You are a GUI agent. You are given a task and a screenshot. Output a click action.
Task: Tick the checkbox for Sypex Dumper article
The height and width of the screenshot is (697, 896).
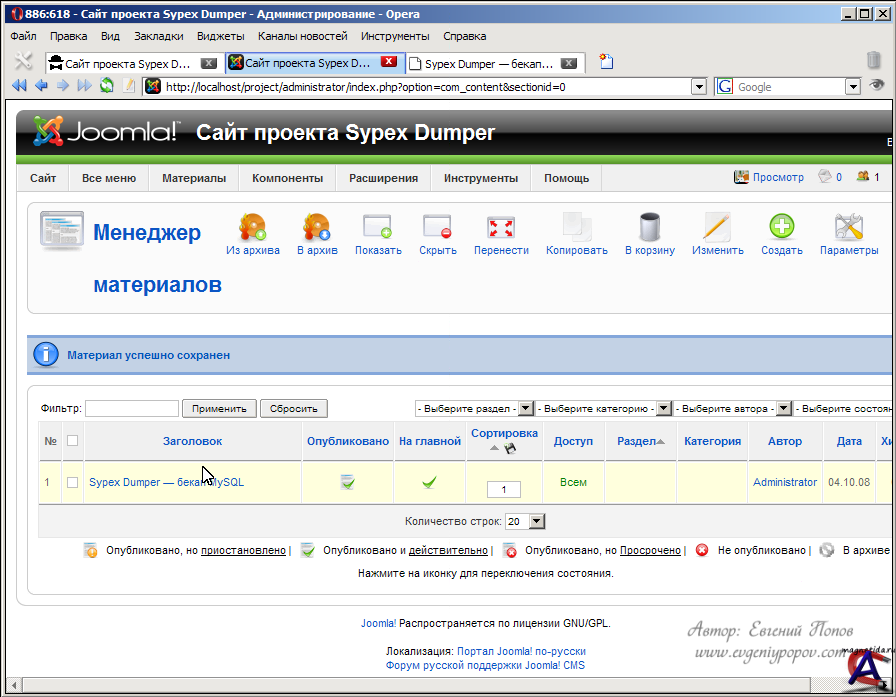72,482
